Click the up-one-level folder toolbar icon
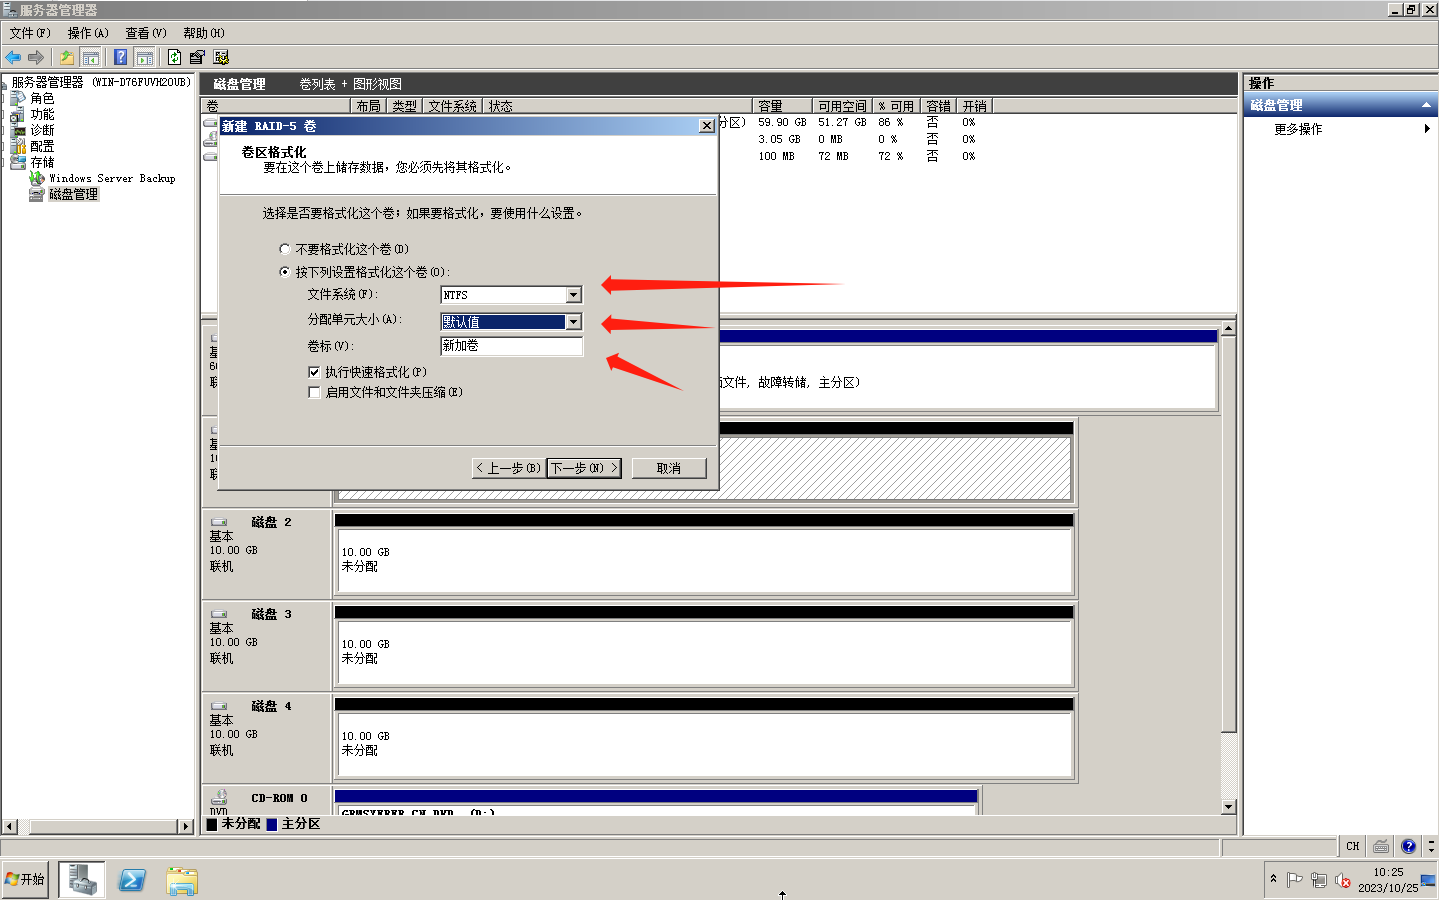The height and width of the screenshot is (900, 1439). click(x=67, y=57)
